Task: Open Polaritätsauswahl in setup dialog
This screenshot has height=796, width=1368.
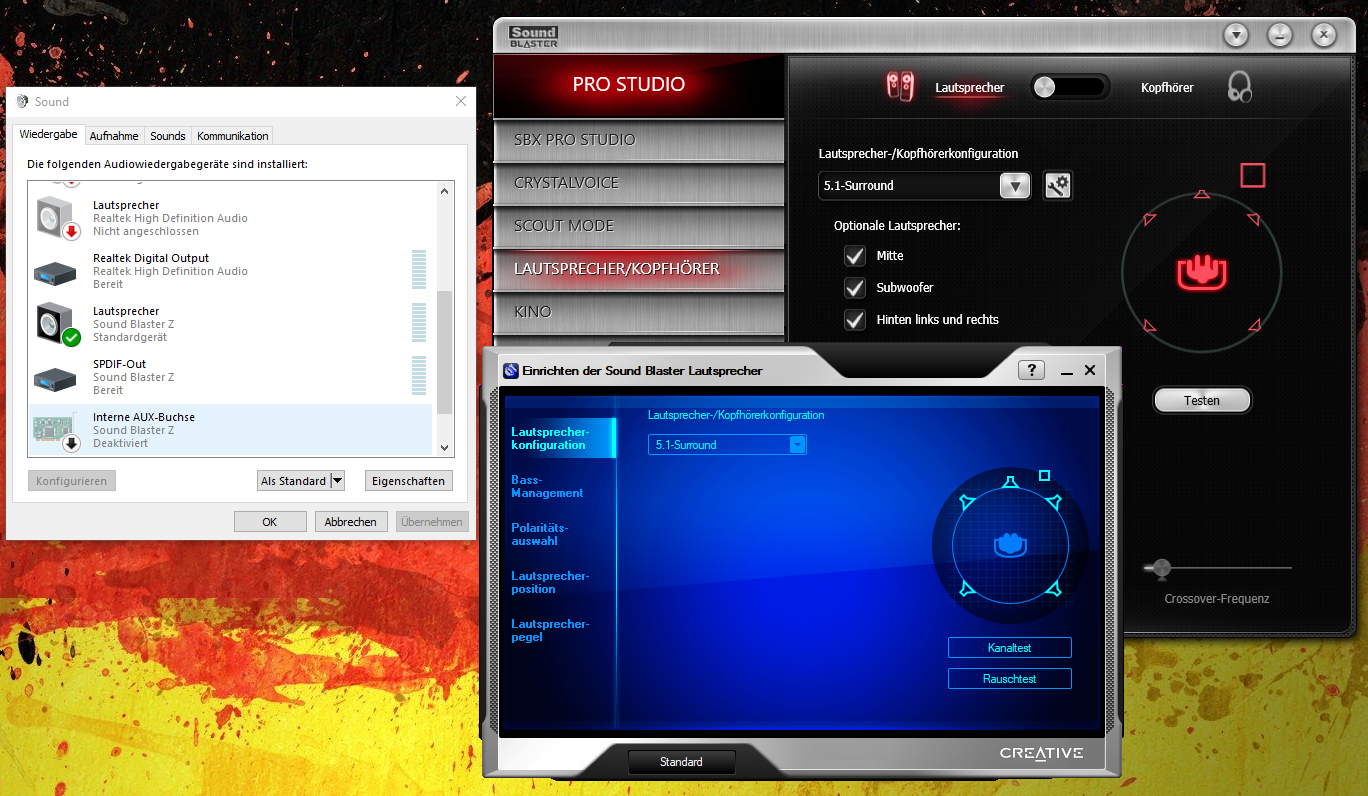Action: click(x=540, y=534)
